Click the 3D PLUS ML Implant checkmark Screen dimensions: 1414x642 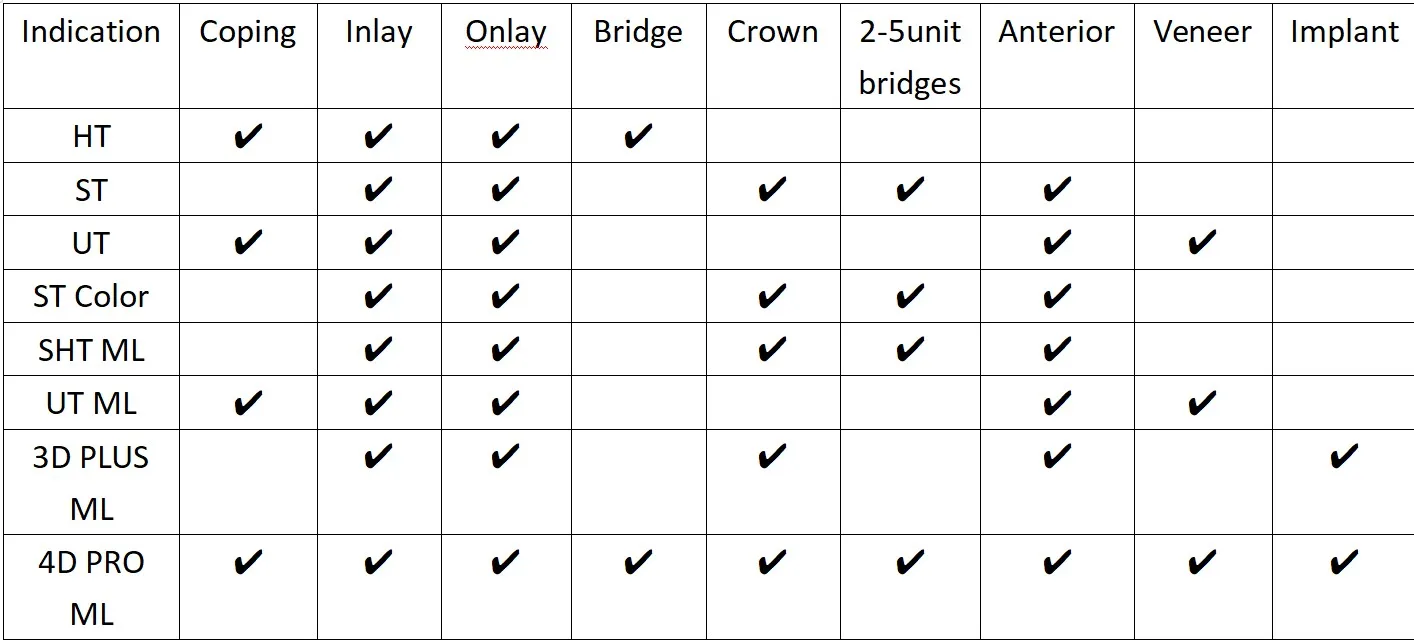click(x=1344, y=457)
